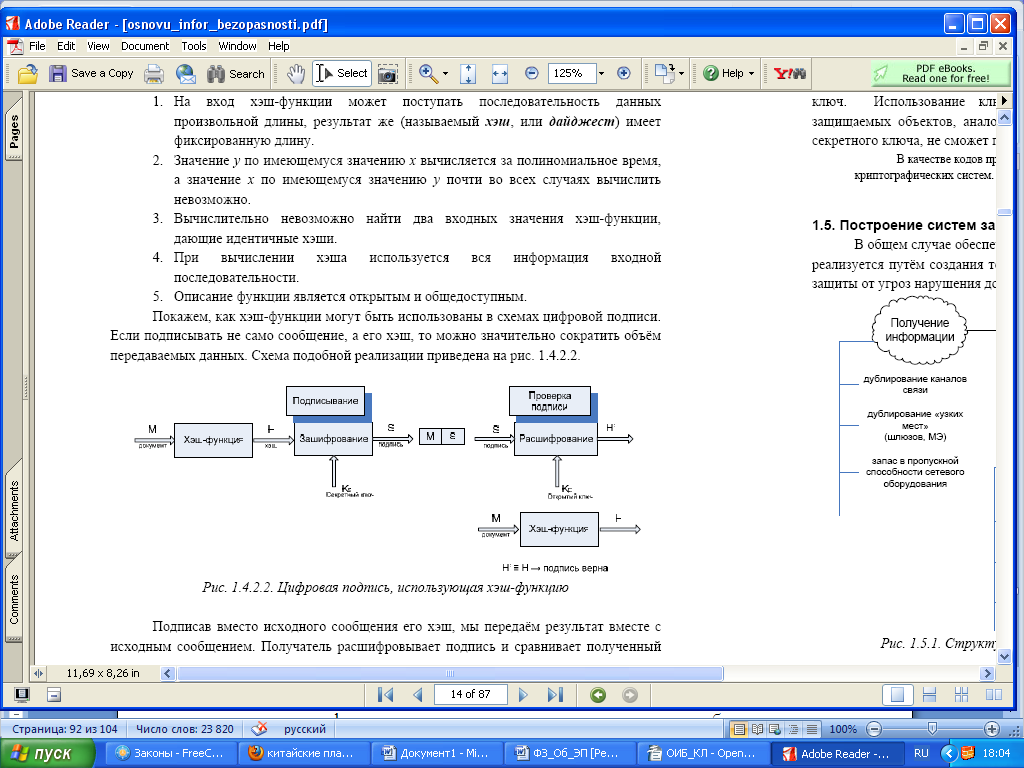Open the Edit menu
Viewport: 1024px width, 768px height.
click(66, 46)
